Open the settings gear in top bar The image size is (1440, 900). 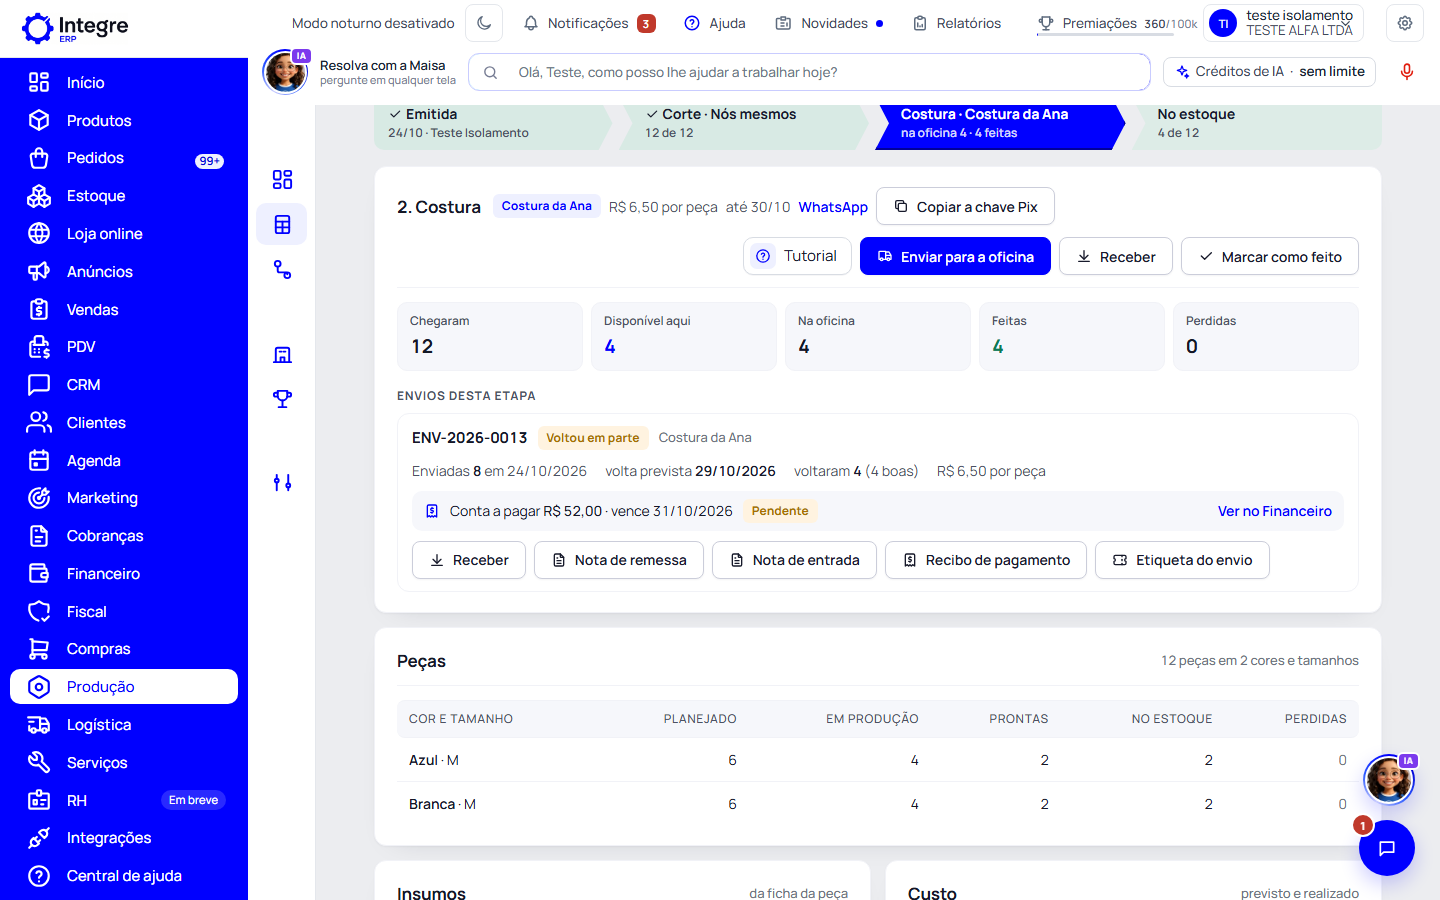pos(1405,23)
